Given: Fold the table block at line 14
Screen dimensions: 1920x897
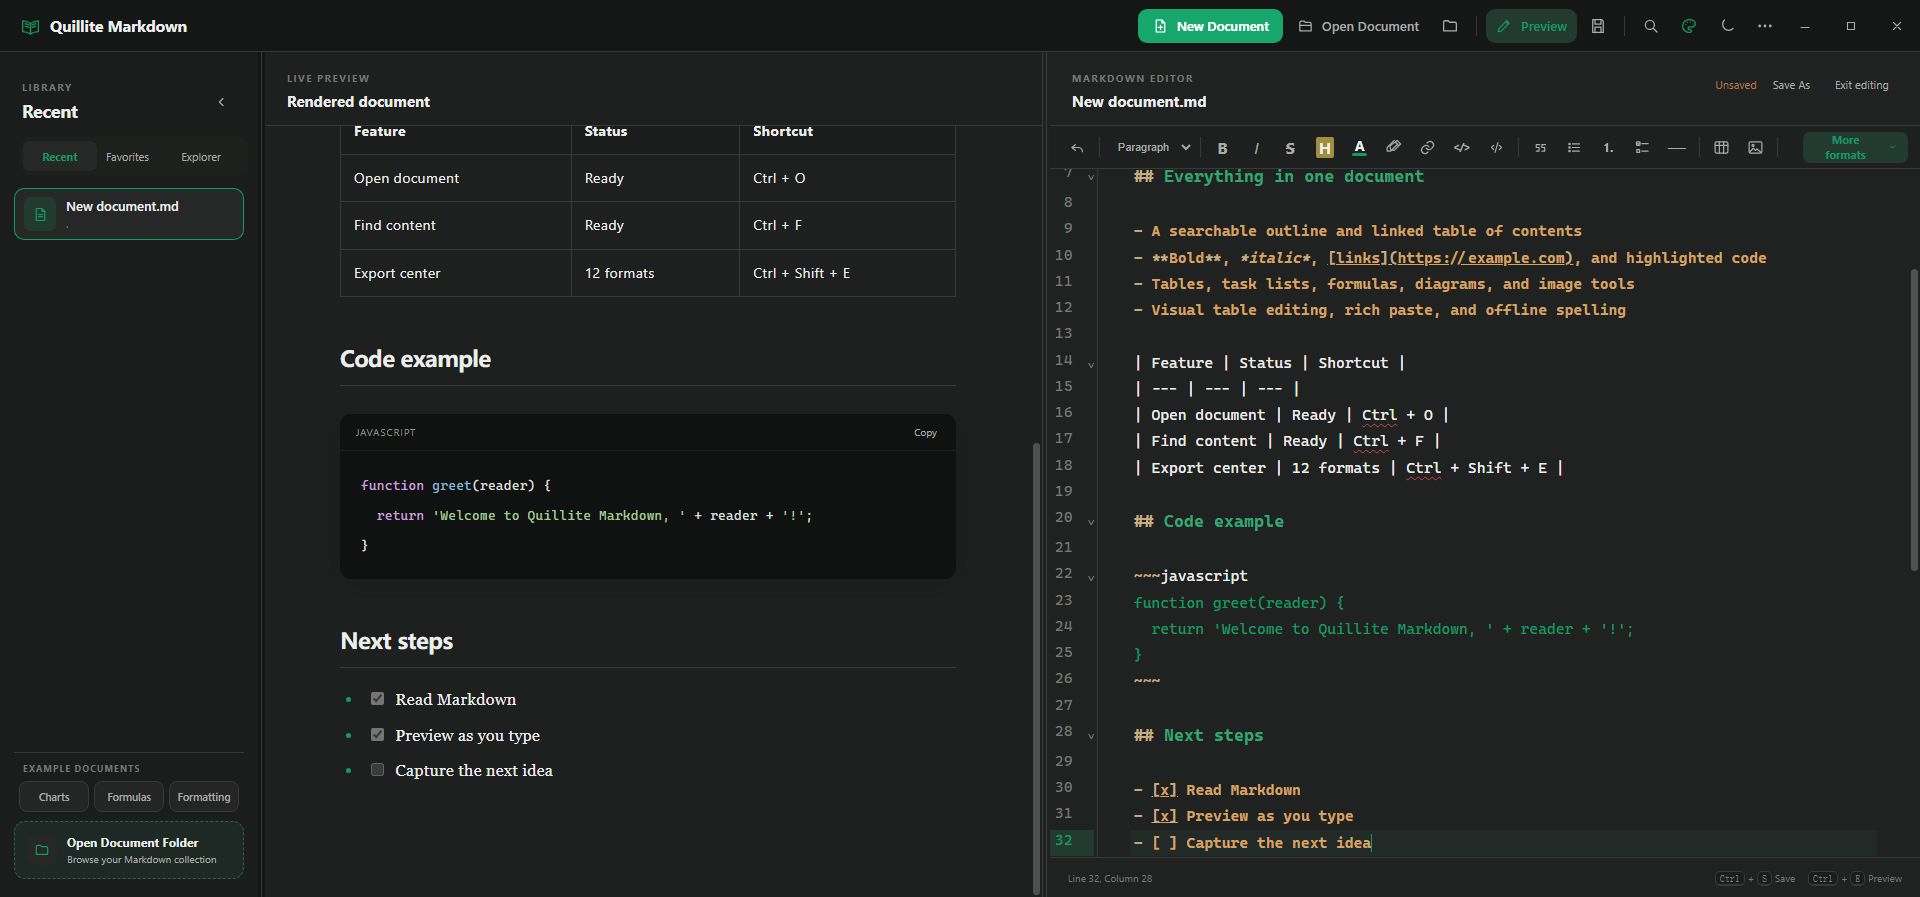Looking at the screenshot, I should (1091, 365).
